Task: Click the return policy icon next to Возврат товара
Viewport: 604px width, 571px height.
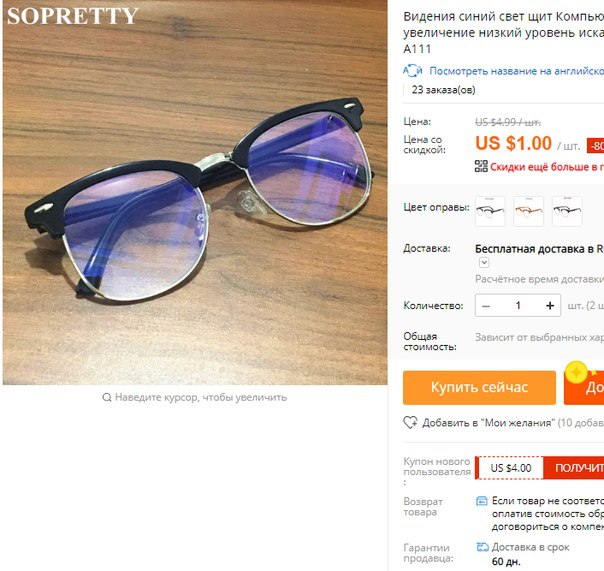Action: pos(482,501)
